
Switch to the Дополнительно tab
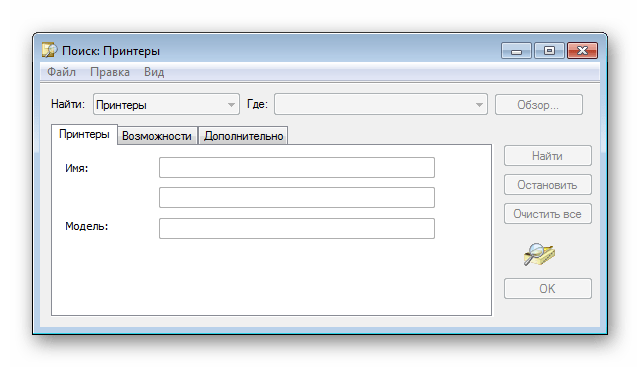[x=243, y=136]
